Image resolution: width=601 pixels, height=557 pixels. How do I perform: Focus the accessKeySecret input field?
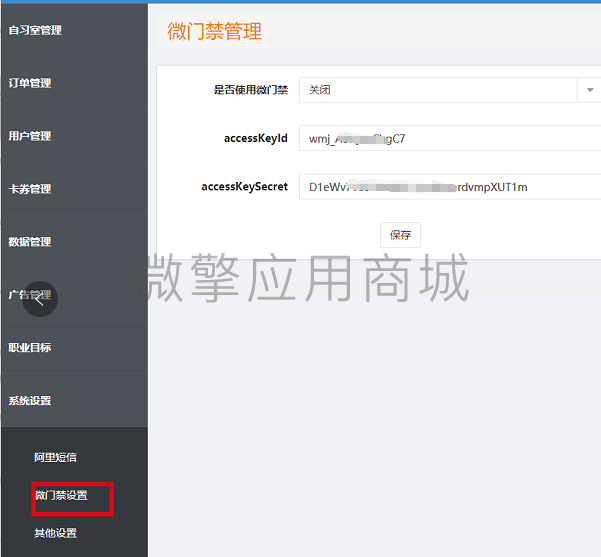pos(450,187)
